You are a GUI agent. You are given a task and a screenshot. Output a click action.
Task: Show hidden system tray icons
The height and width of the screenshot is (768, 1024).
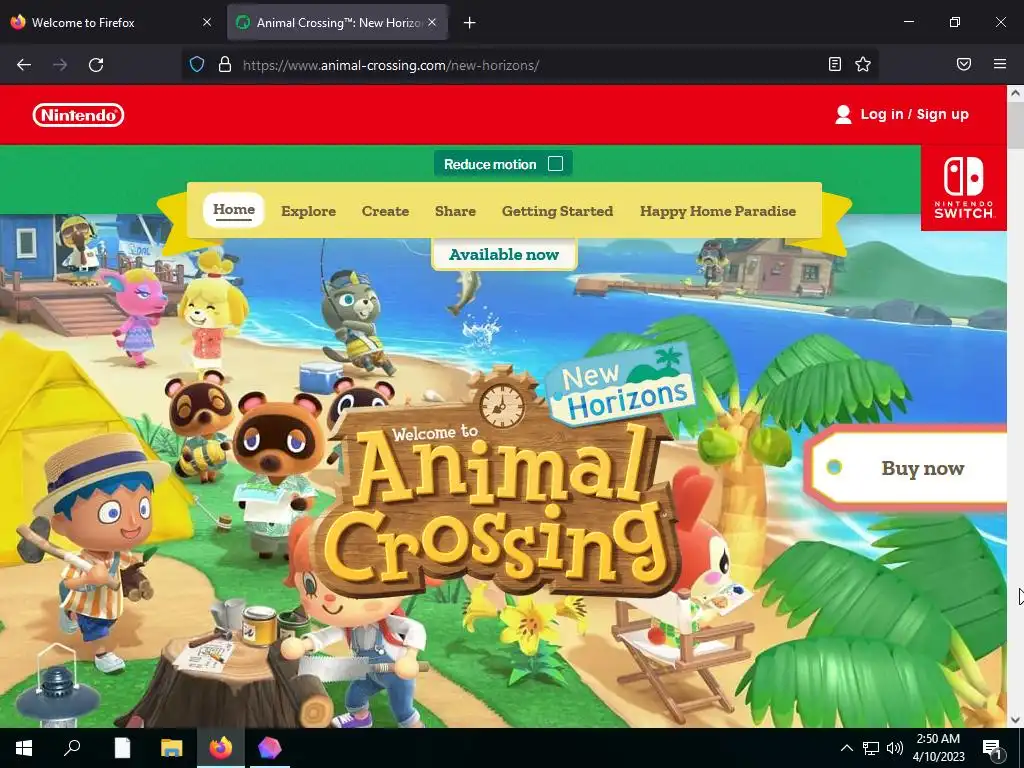[x=846, y=748]
